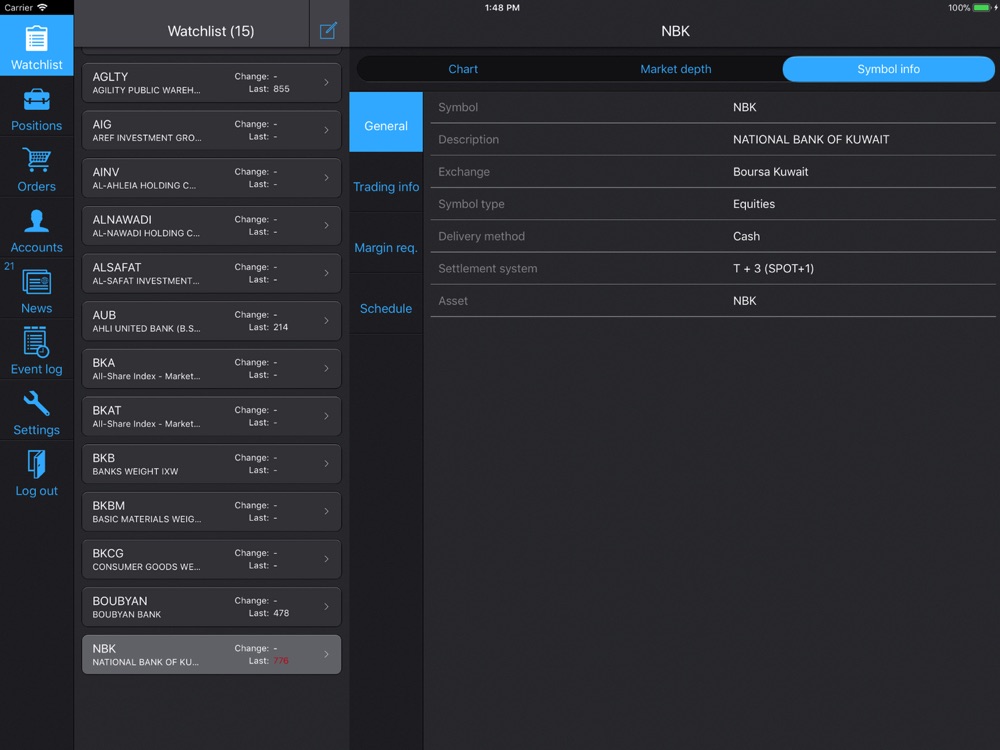Tap BOUBYAN last price 478
The height and width of the screenshot is (750, 1000).
pyautogui.click(x=281, y=614)
